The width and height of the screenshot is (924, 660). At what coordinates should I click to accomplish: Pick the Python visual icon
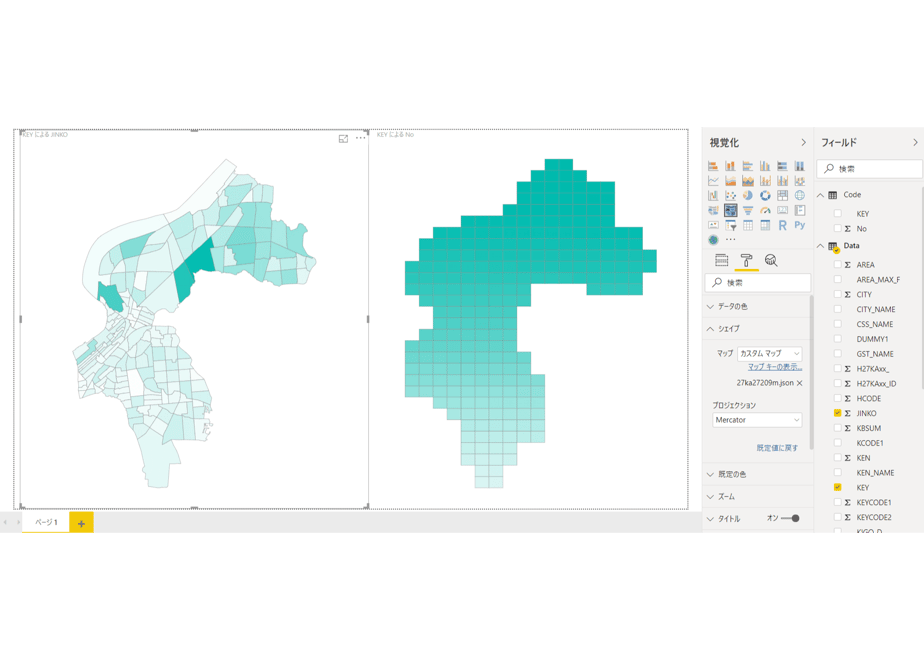click(800, 225)
